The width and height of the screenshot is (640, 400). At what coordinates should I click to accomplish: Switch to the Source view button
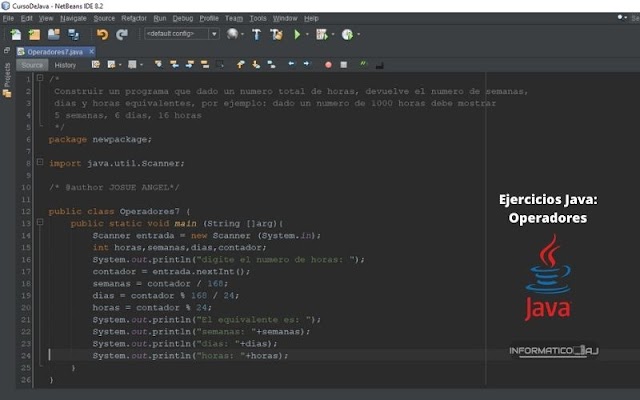pos(32,65)
